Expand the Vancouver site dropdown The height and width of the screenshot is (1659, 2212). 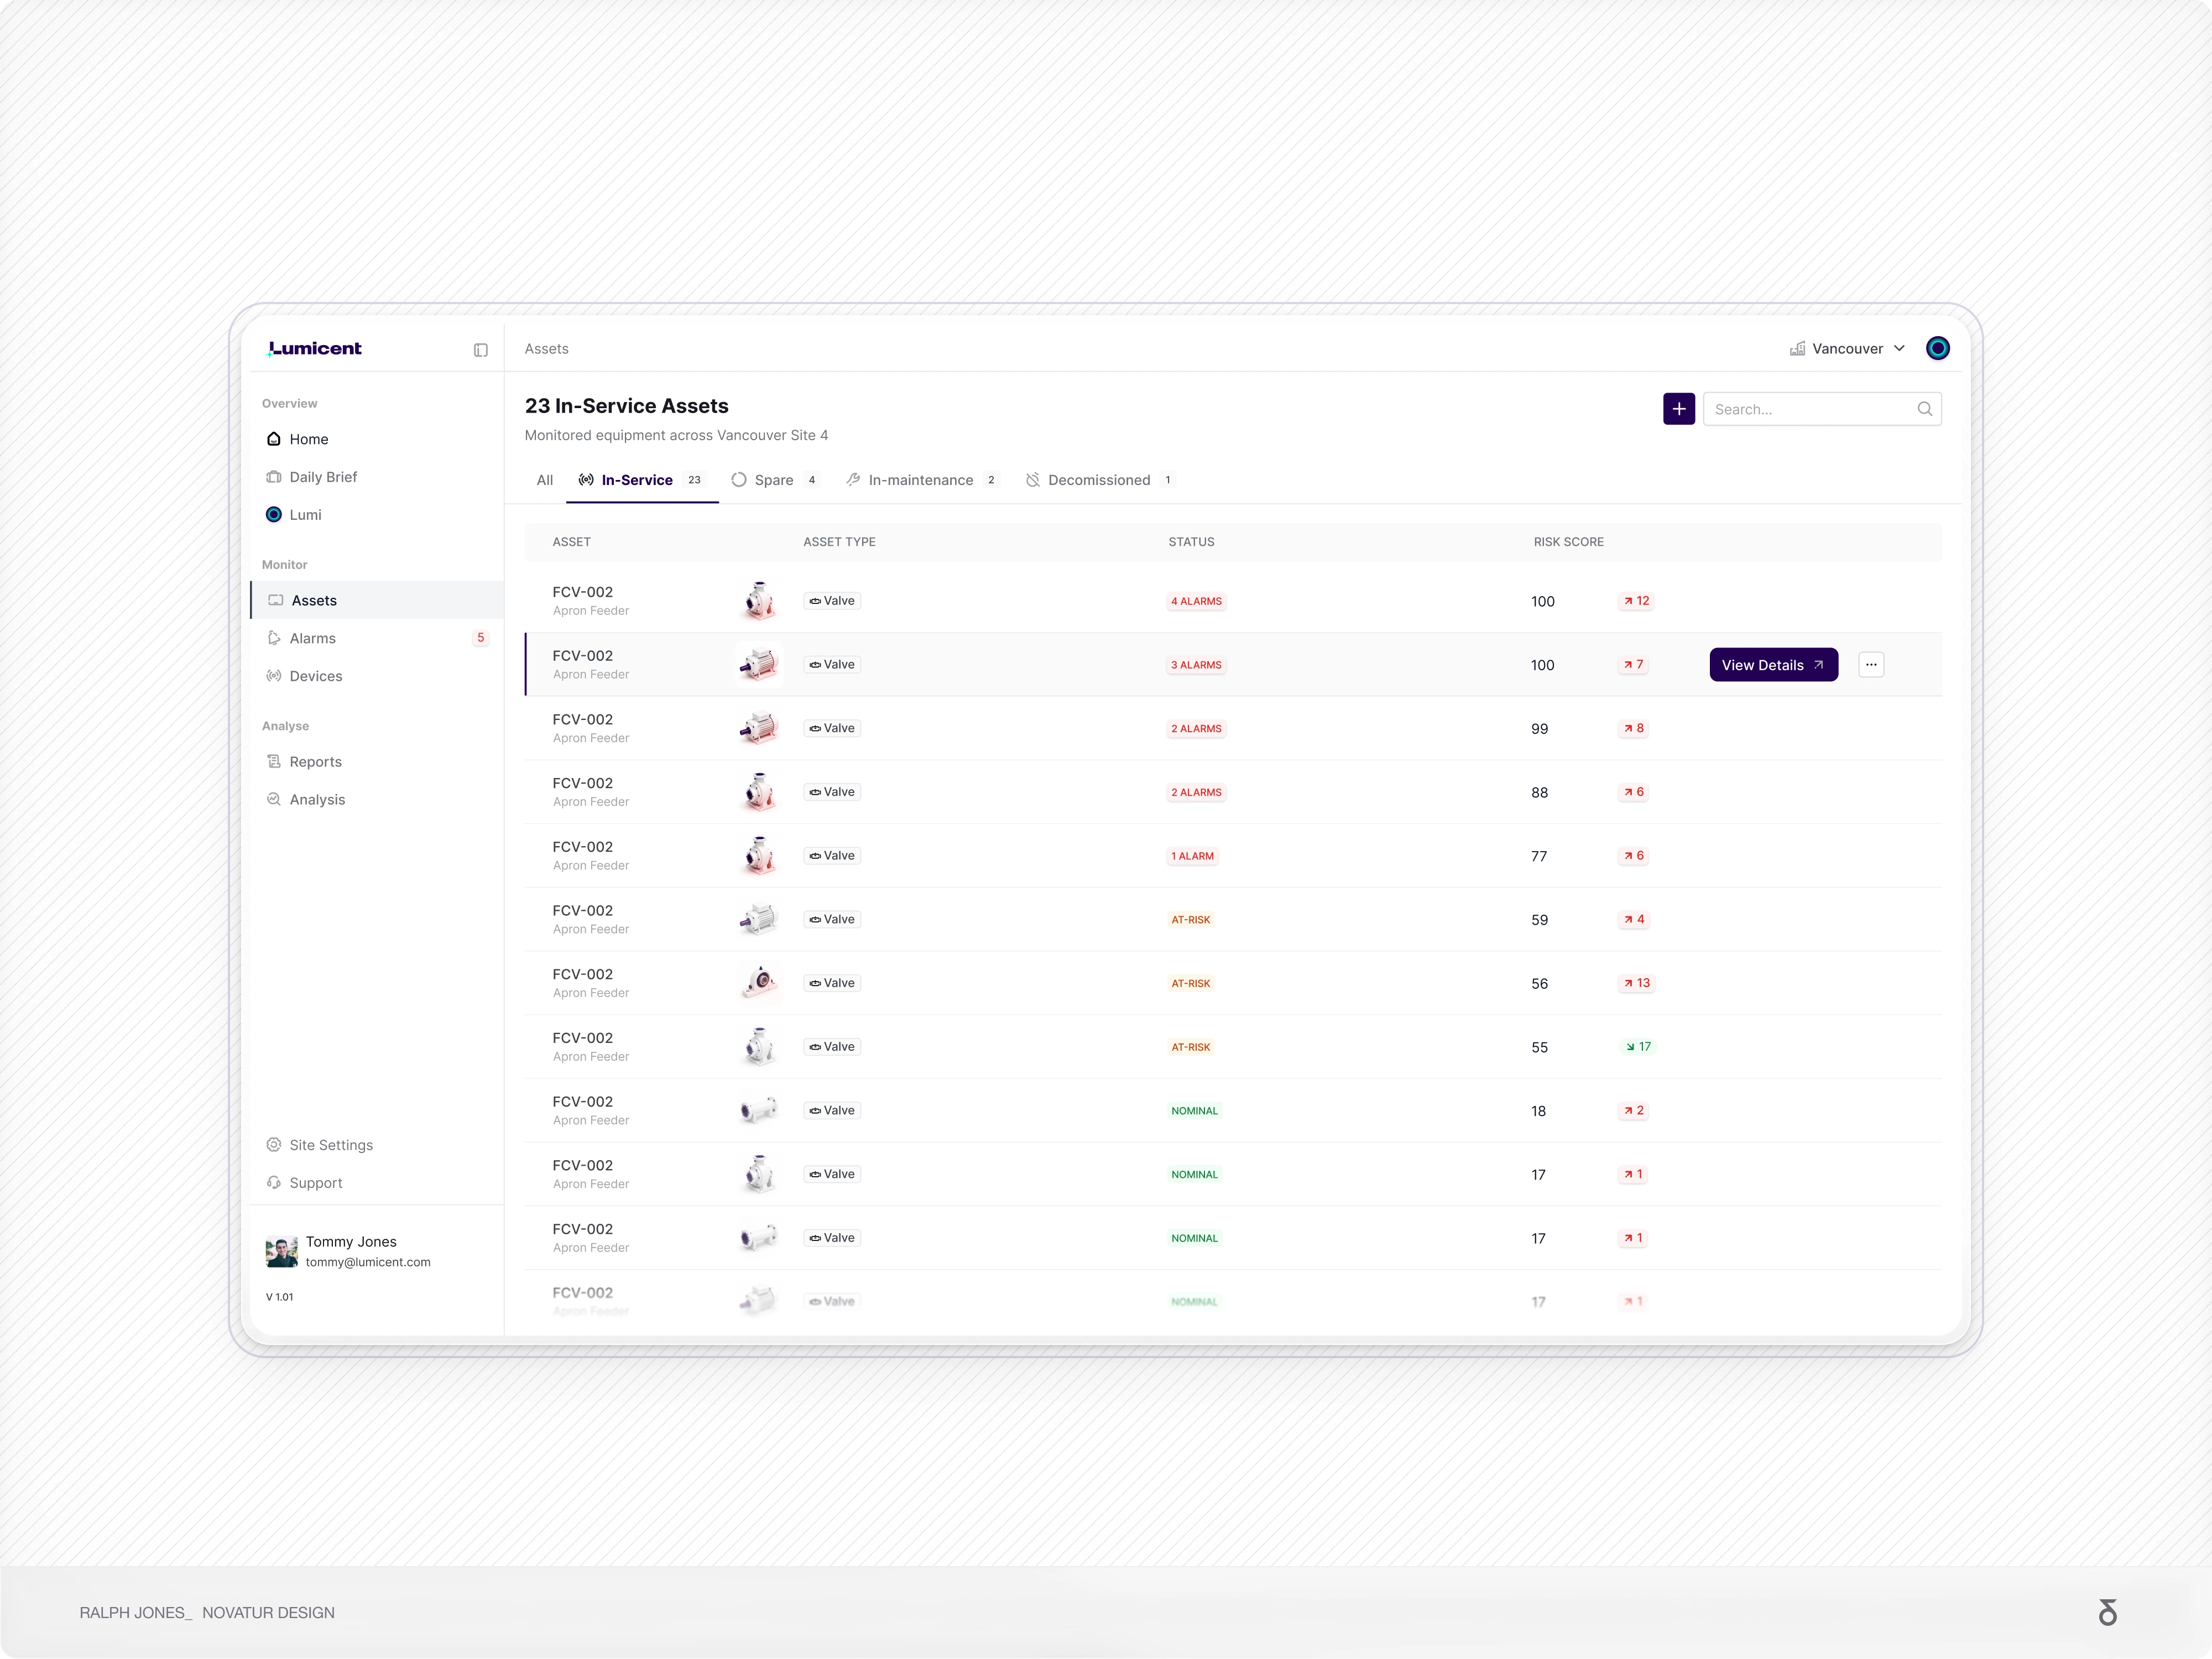tap(1847, 349)
